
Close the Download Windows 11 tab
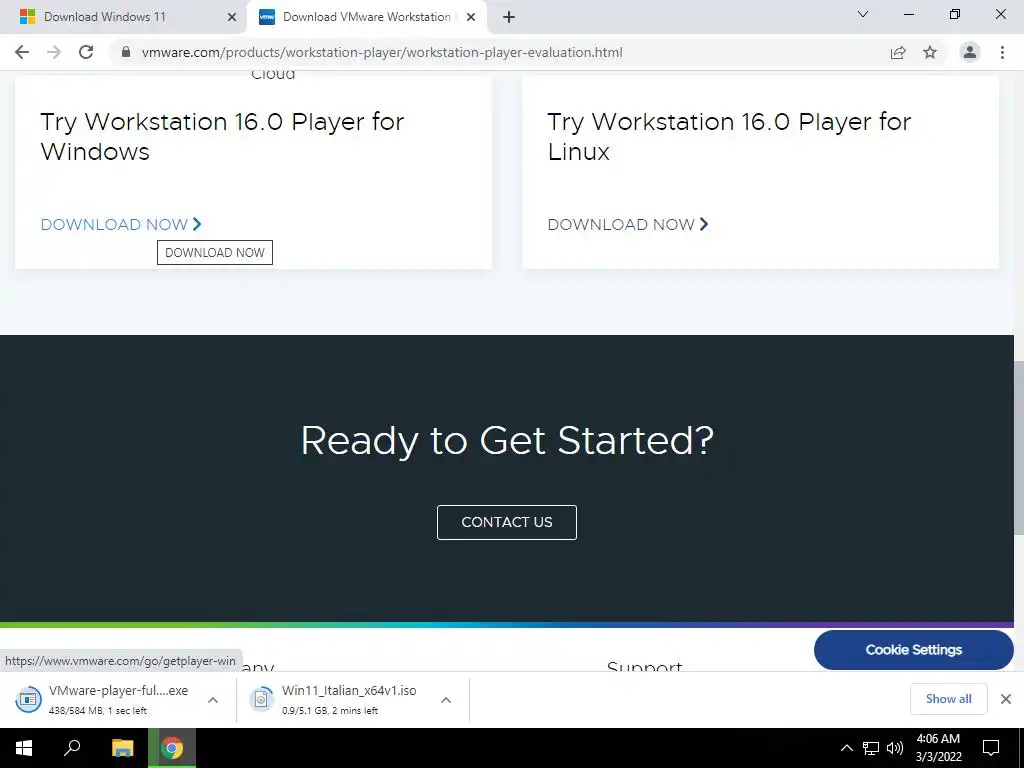[x=232, y=17]
